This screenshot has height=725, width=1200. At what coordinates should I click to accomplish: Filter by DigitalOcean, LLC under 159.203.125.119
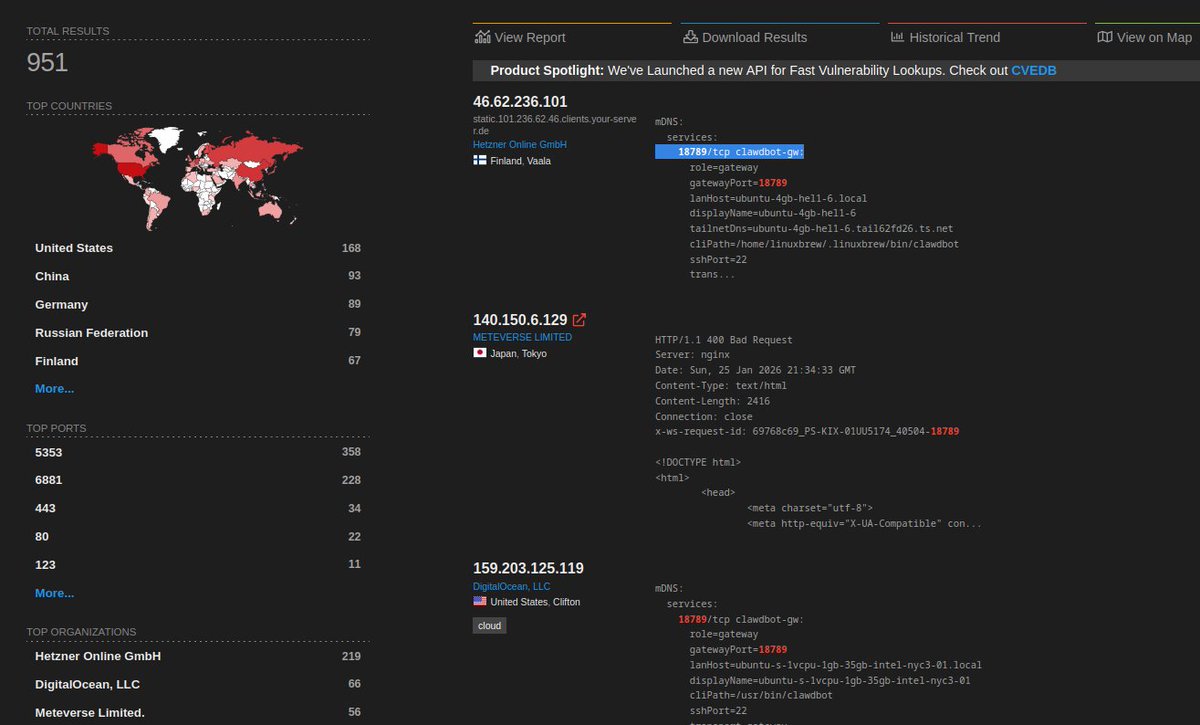tap(512, 586)
